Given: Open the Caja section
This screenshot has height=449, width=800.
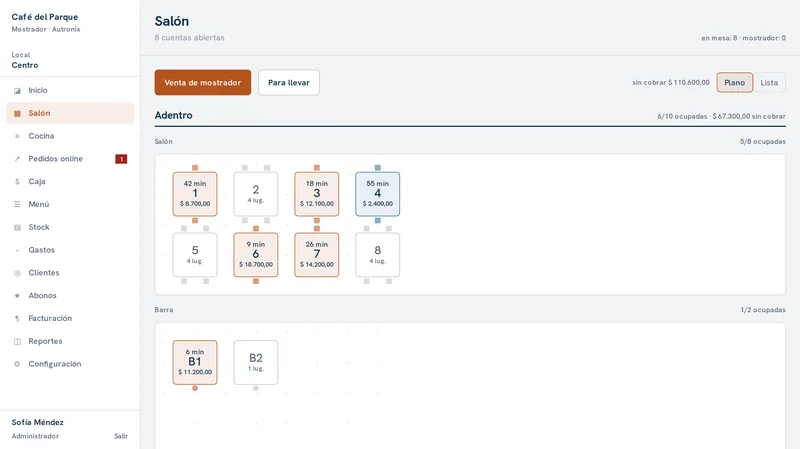Looking at the screenshot, I should 70,182.
